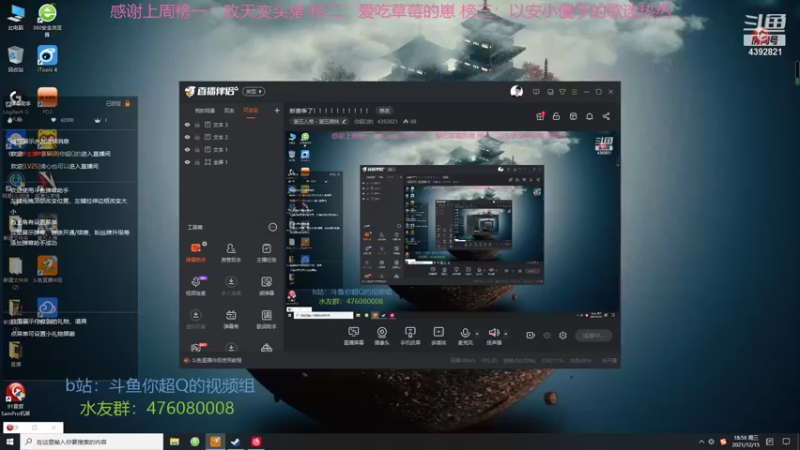This screenshot has width=800, height=450.
Task: Open the 虚拟形象 tool icon
Action: point(195,319)
